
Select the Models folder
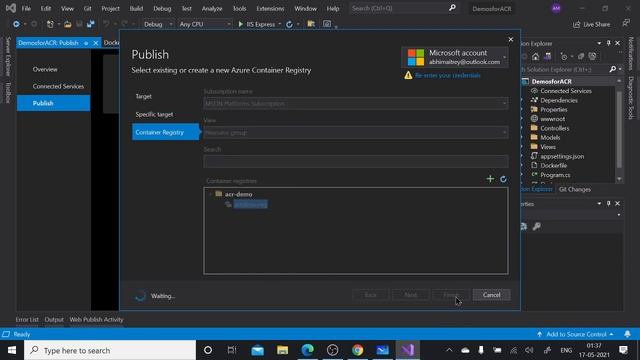(550, 138)
